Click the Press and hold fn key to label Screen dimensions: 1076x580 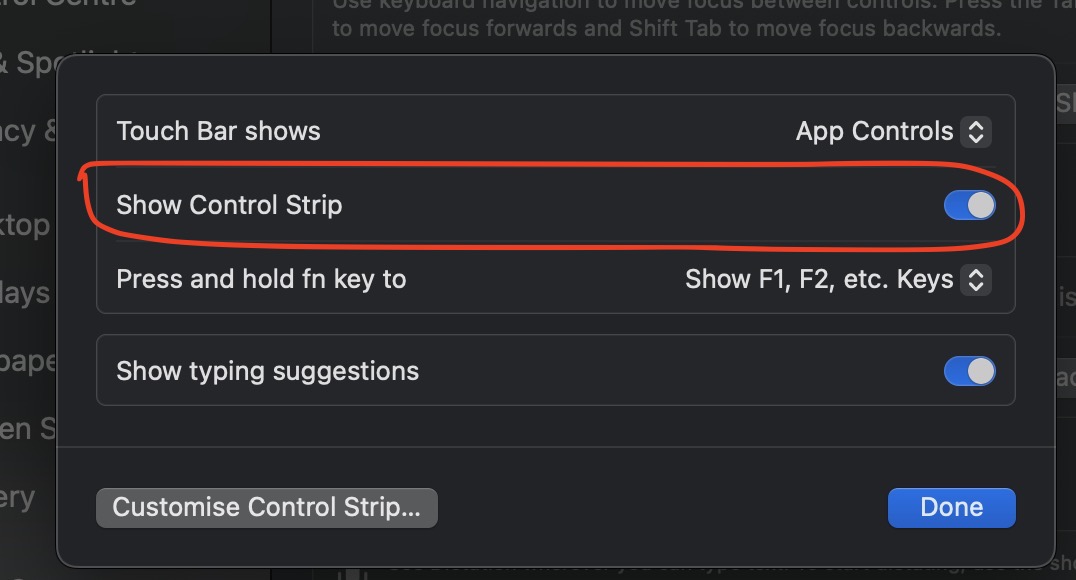(261, 279)
